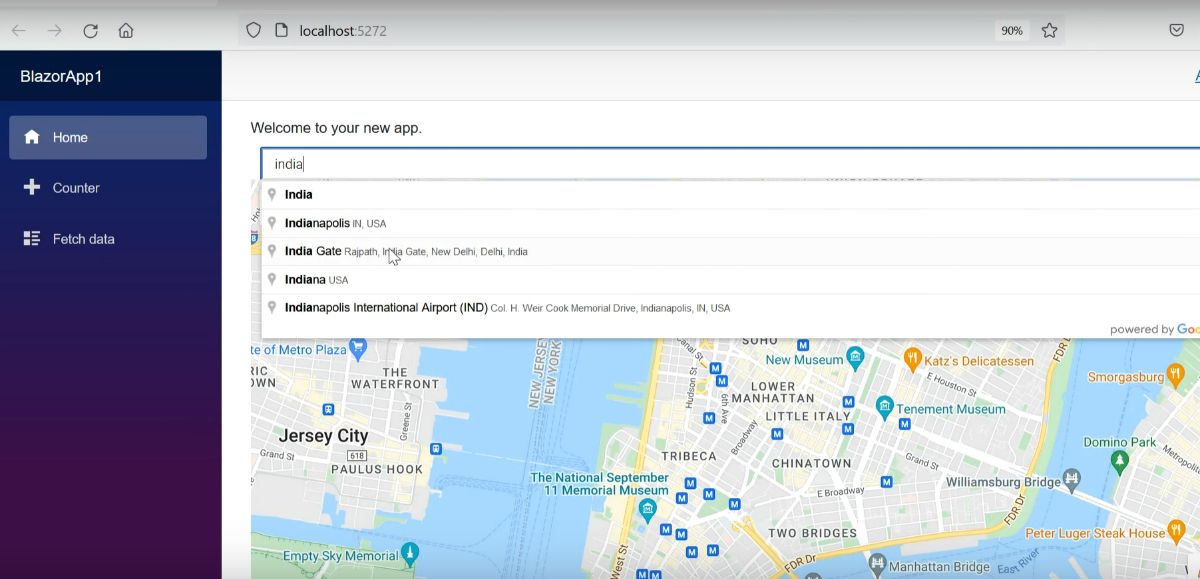Open the Fetch data page
1200x579 pixels.
click(86, 238)
